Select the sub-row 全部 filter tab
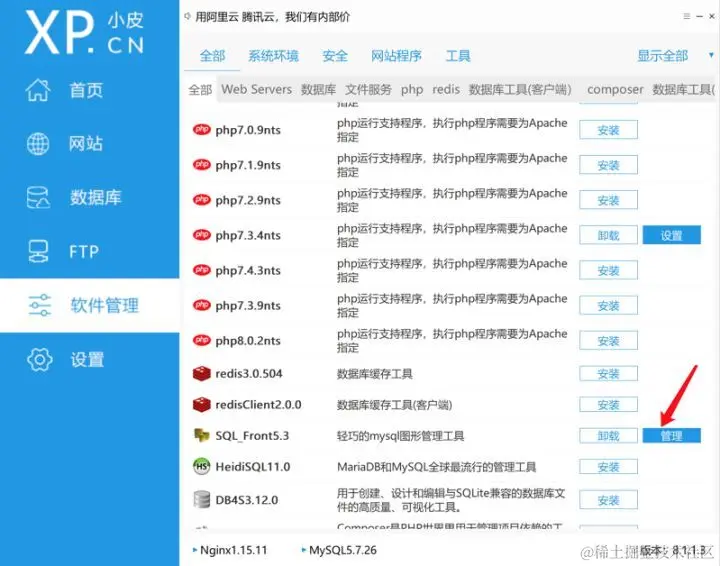The height and width of the screenshot is (566, 720). pyautogui.click(x=200, y=89)
